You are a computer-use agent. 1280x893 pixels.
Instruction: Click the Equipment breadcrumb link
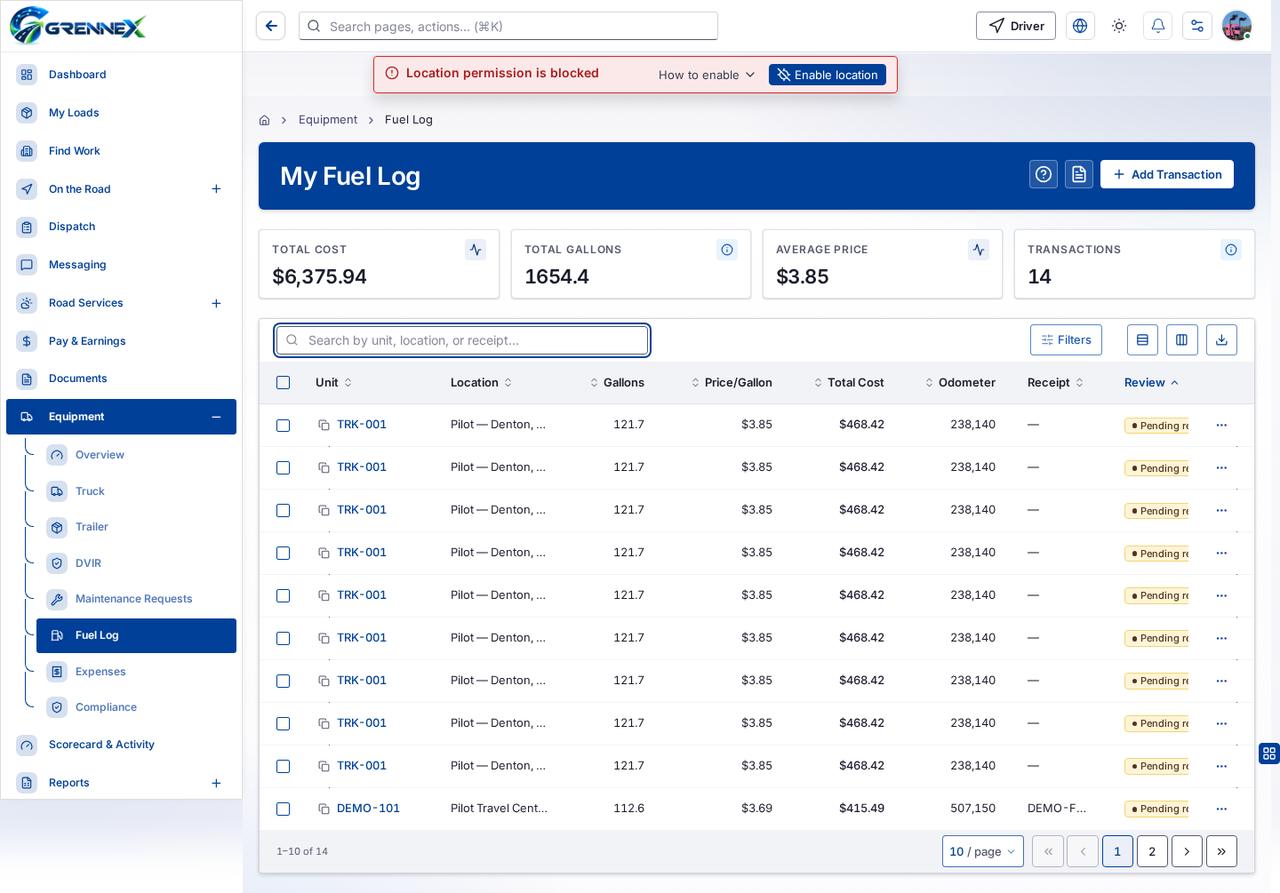[328, 120]
